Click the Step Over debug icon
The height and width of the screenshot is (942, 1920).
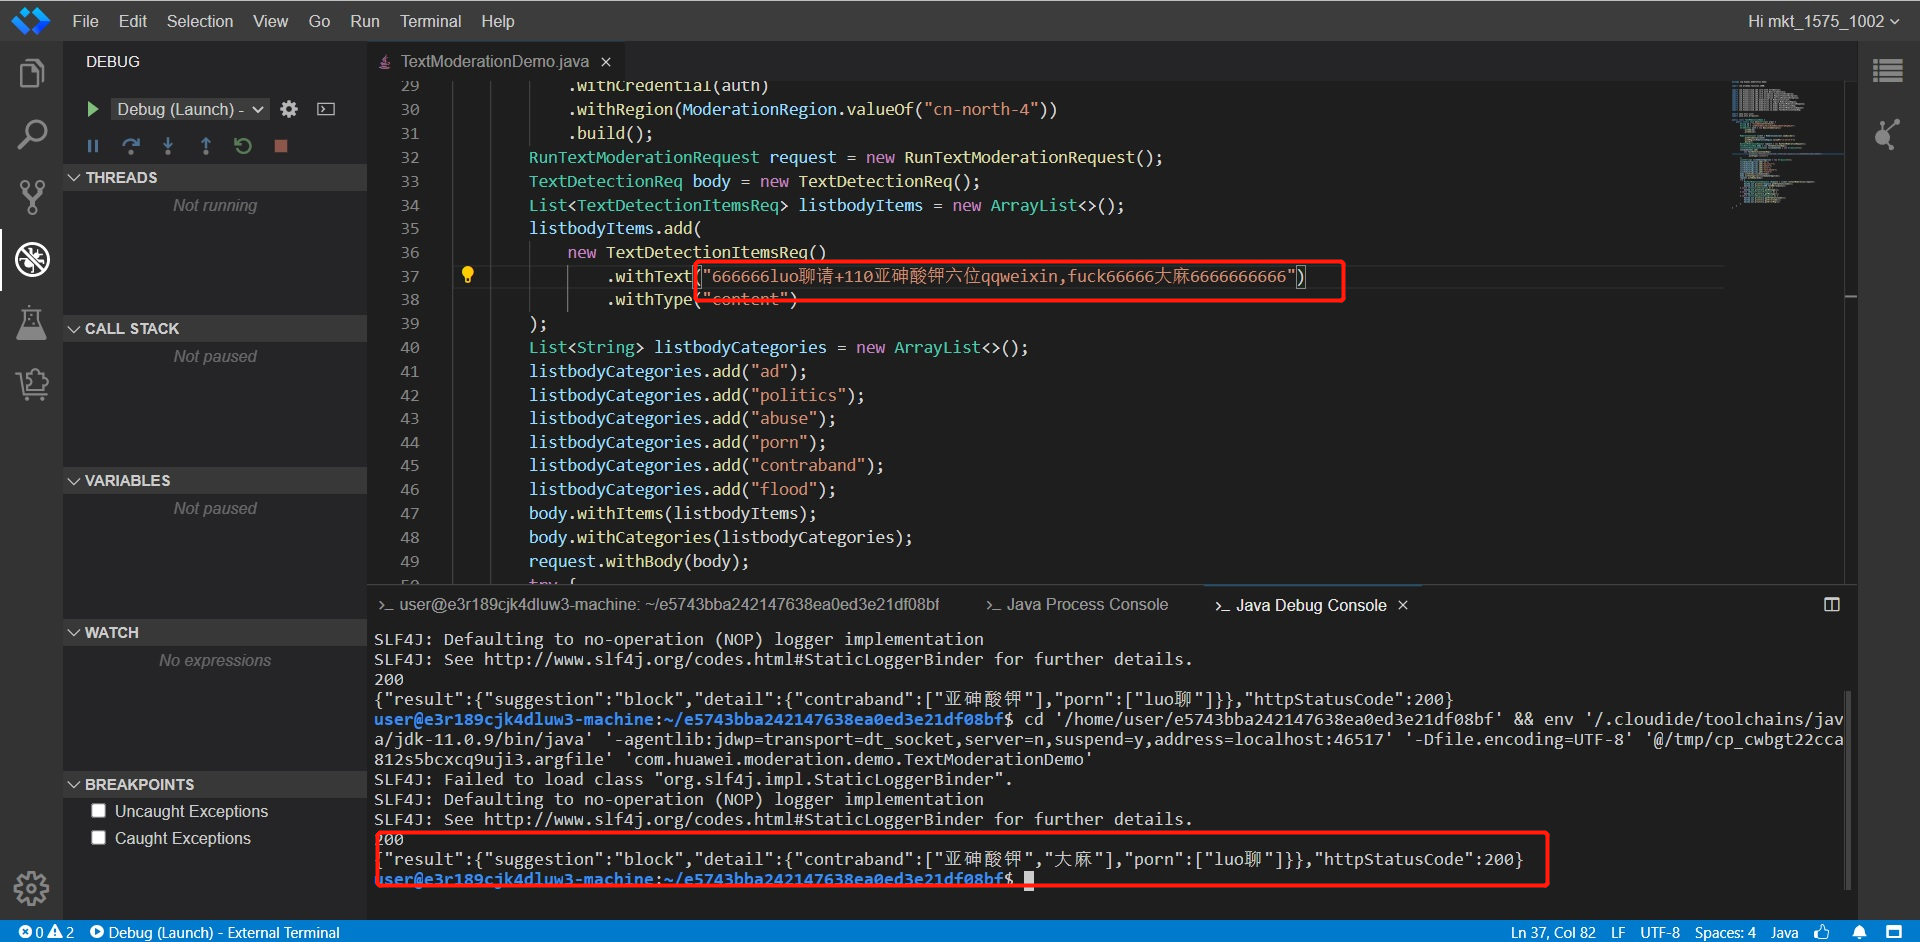[131, 146]
